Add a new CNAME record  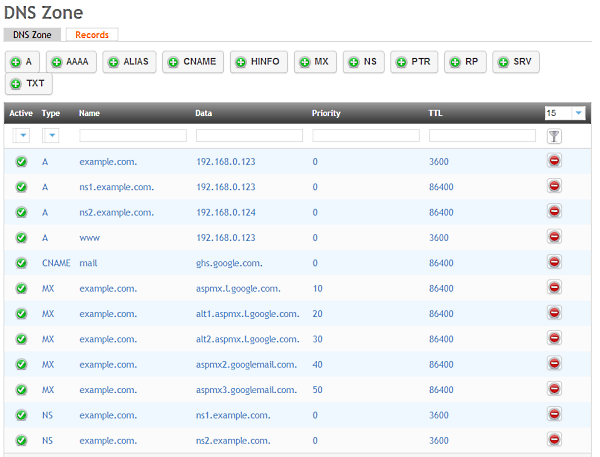click(x=193, y=62)
